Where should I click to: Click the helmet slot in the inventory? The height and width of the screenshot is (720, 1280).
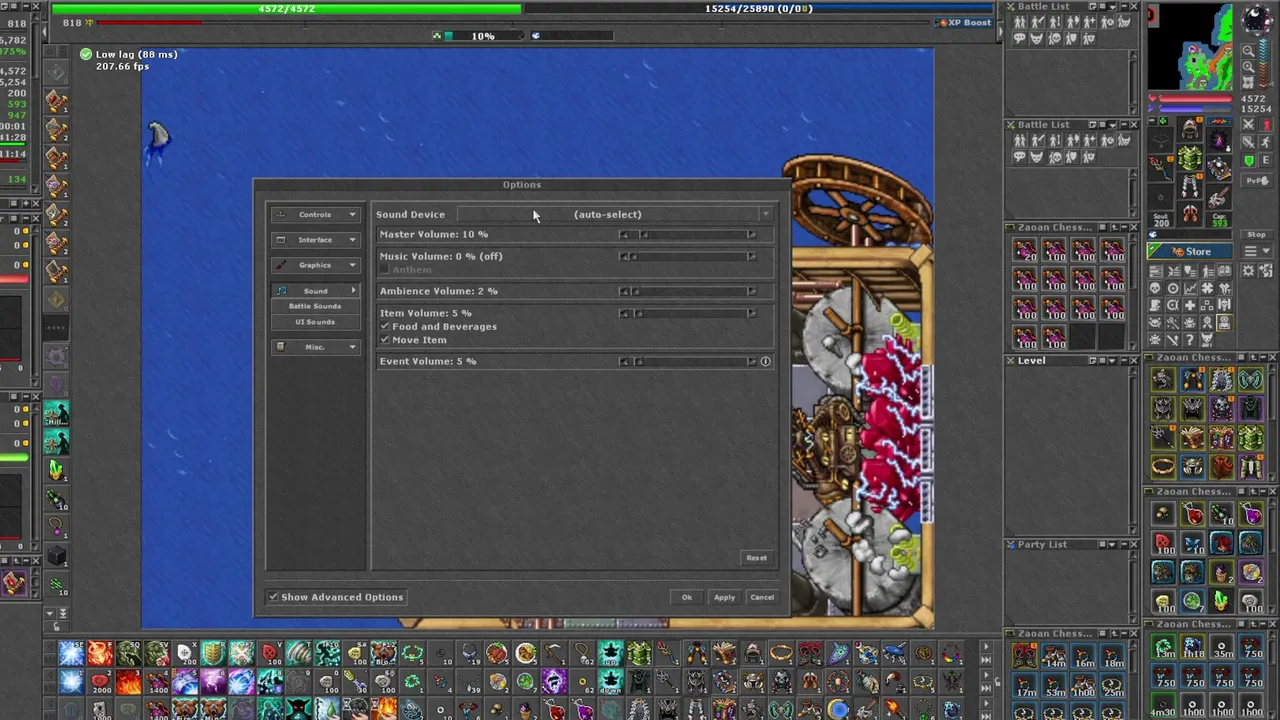pos(1189,127)
